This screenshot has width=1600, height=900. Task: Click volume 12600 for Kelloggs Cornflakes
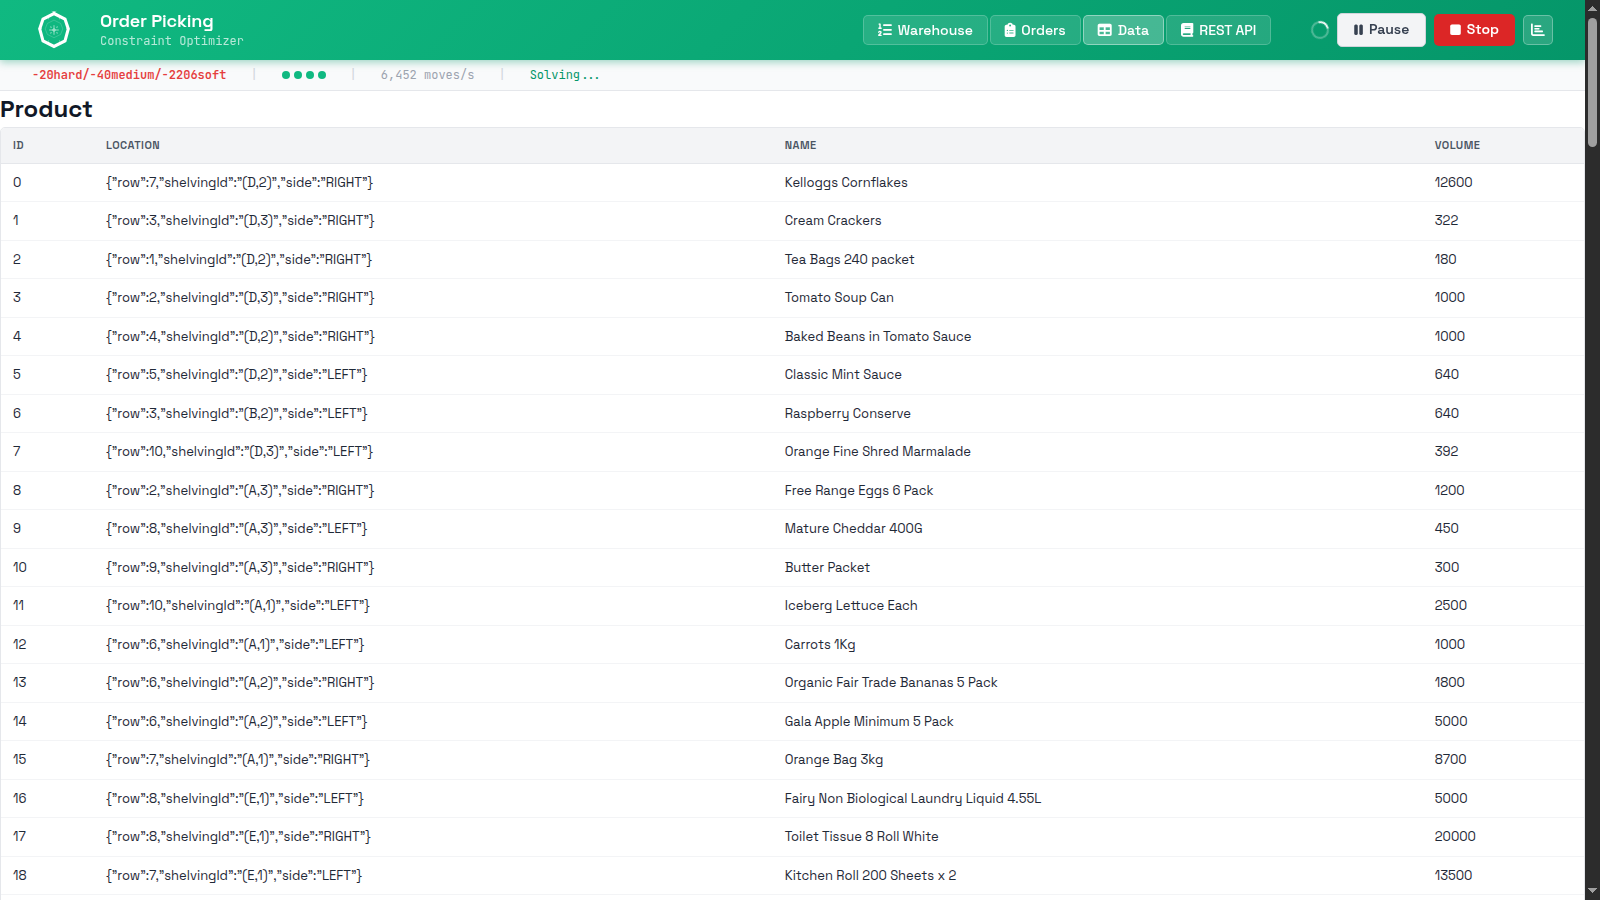[x=1453, y=182]
